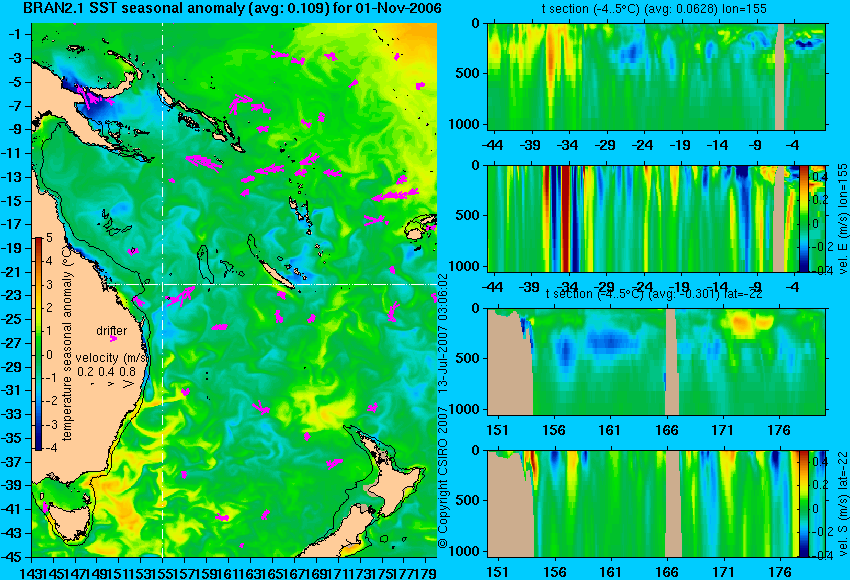
Task: Click the magenta drifter marker beside 'drifter' label
Action: (113, 339)
